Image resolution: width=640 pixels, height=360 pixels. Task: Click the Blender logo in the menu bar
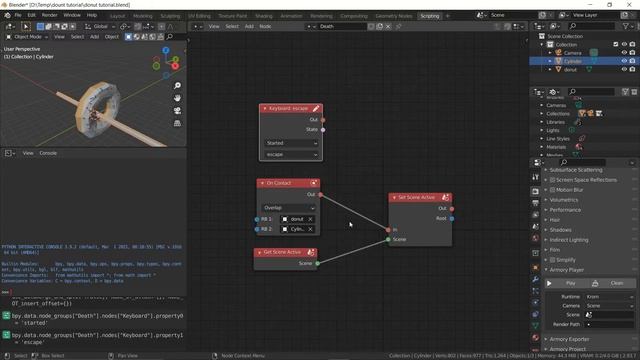(7, 15)
